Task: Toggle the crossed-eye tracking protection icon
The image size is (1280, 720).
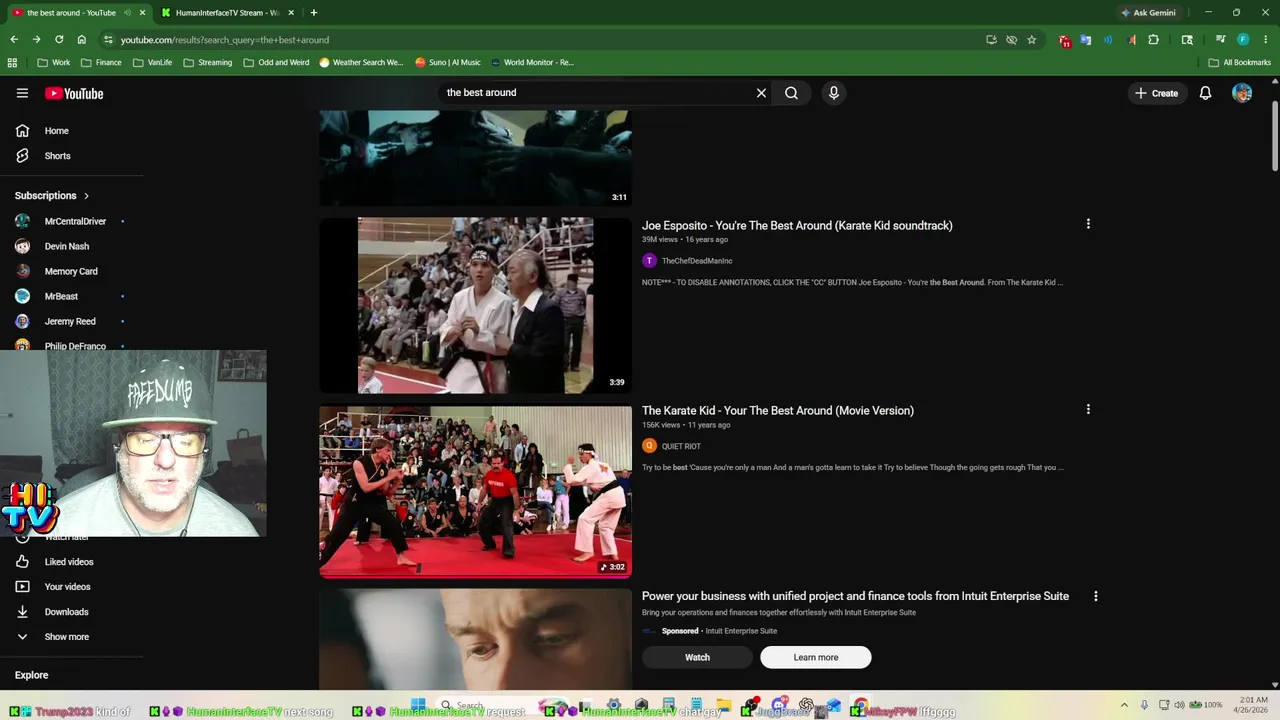Action: [1011, 40]
